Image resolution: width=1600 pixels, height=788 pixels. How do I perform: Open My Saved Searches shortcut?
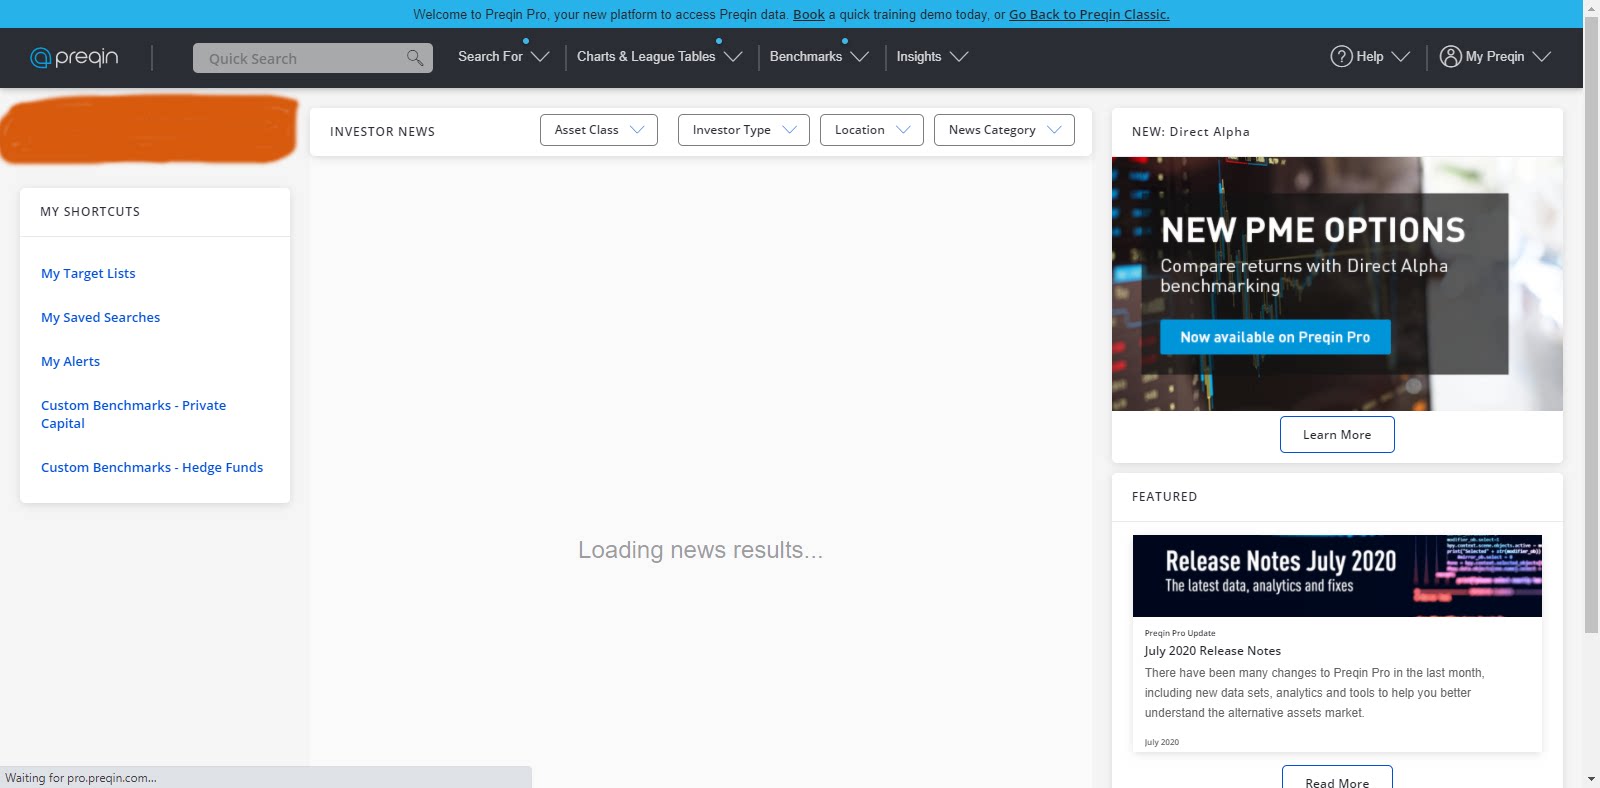pos(100,317)
